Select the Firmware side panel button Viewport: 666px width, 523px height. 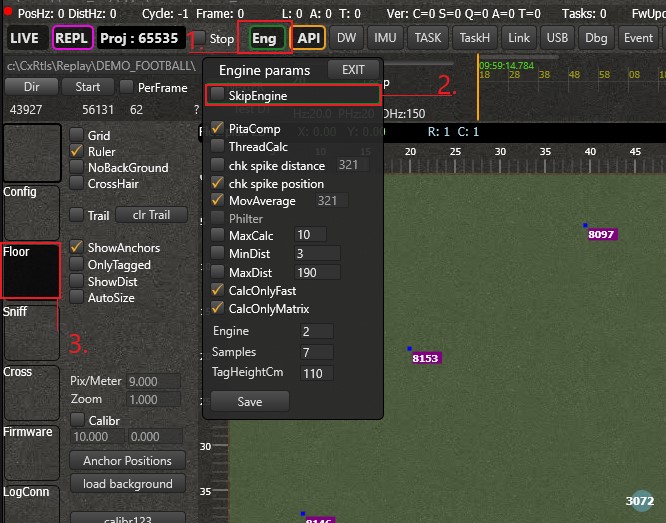pyautogui.click(x=31, y=452)
